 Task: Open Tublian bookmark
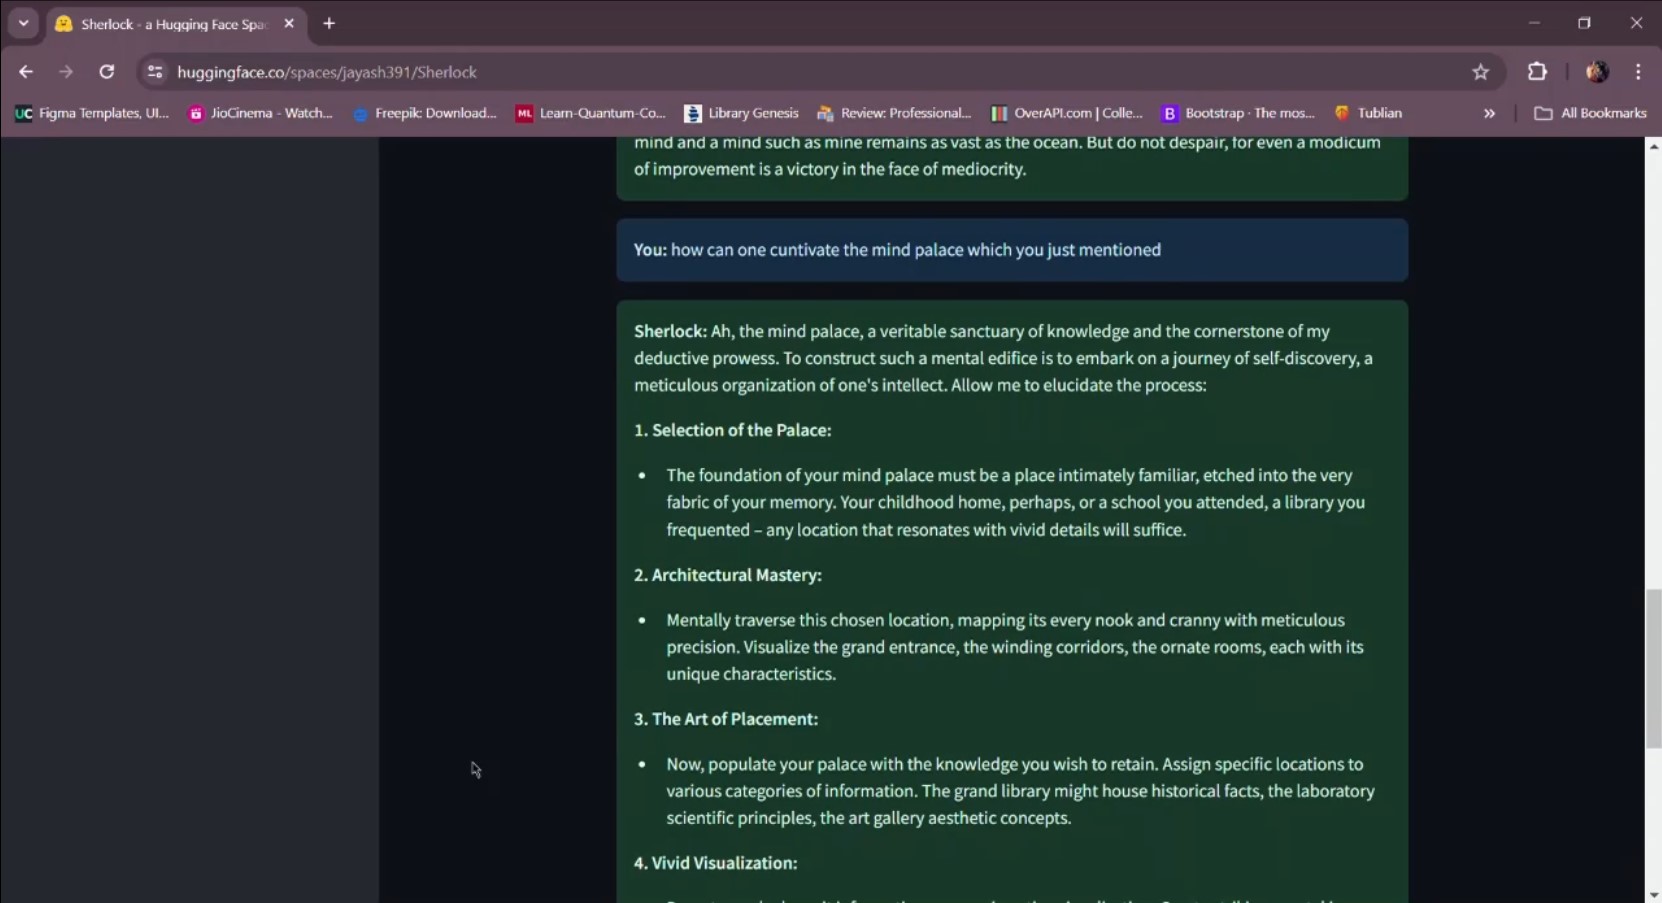click(x=1368, y=113)
